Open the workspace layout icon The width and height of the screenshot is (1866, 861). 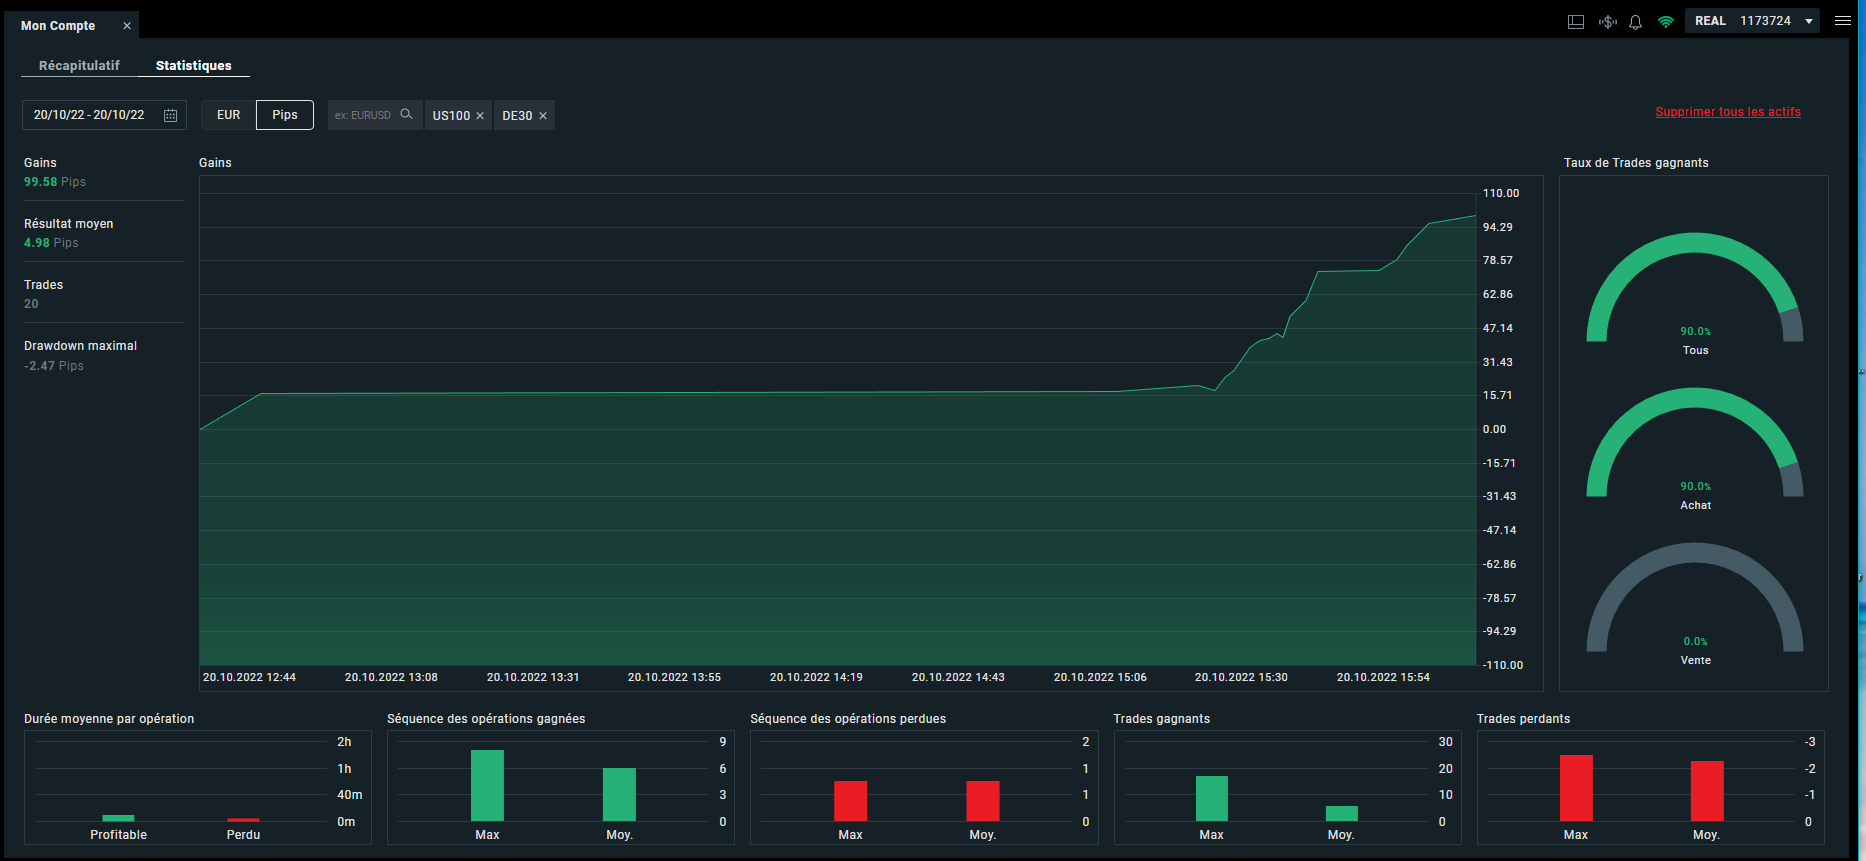pyautogui.click(x=1576, y=22)
